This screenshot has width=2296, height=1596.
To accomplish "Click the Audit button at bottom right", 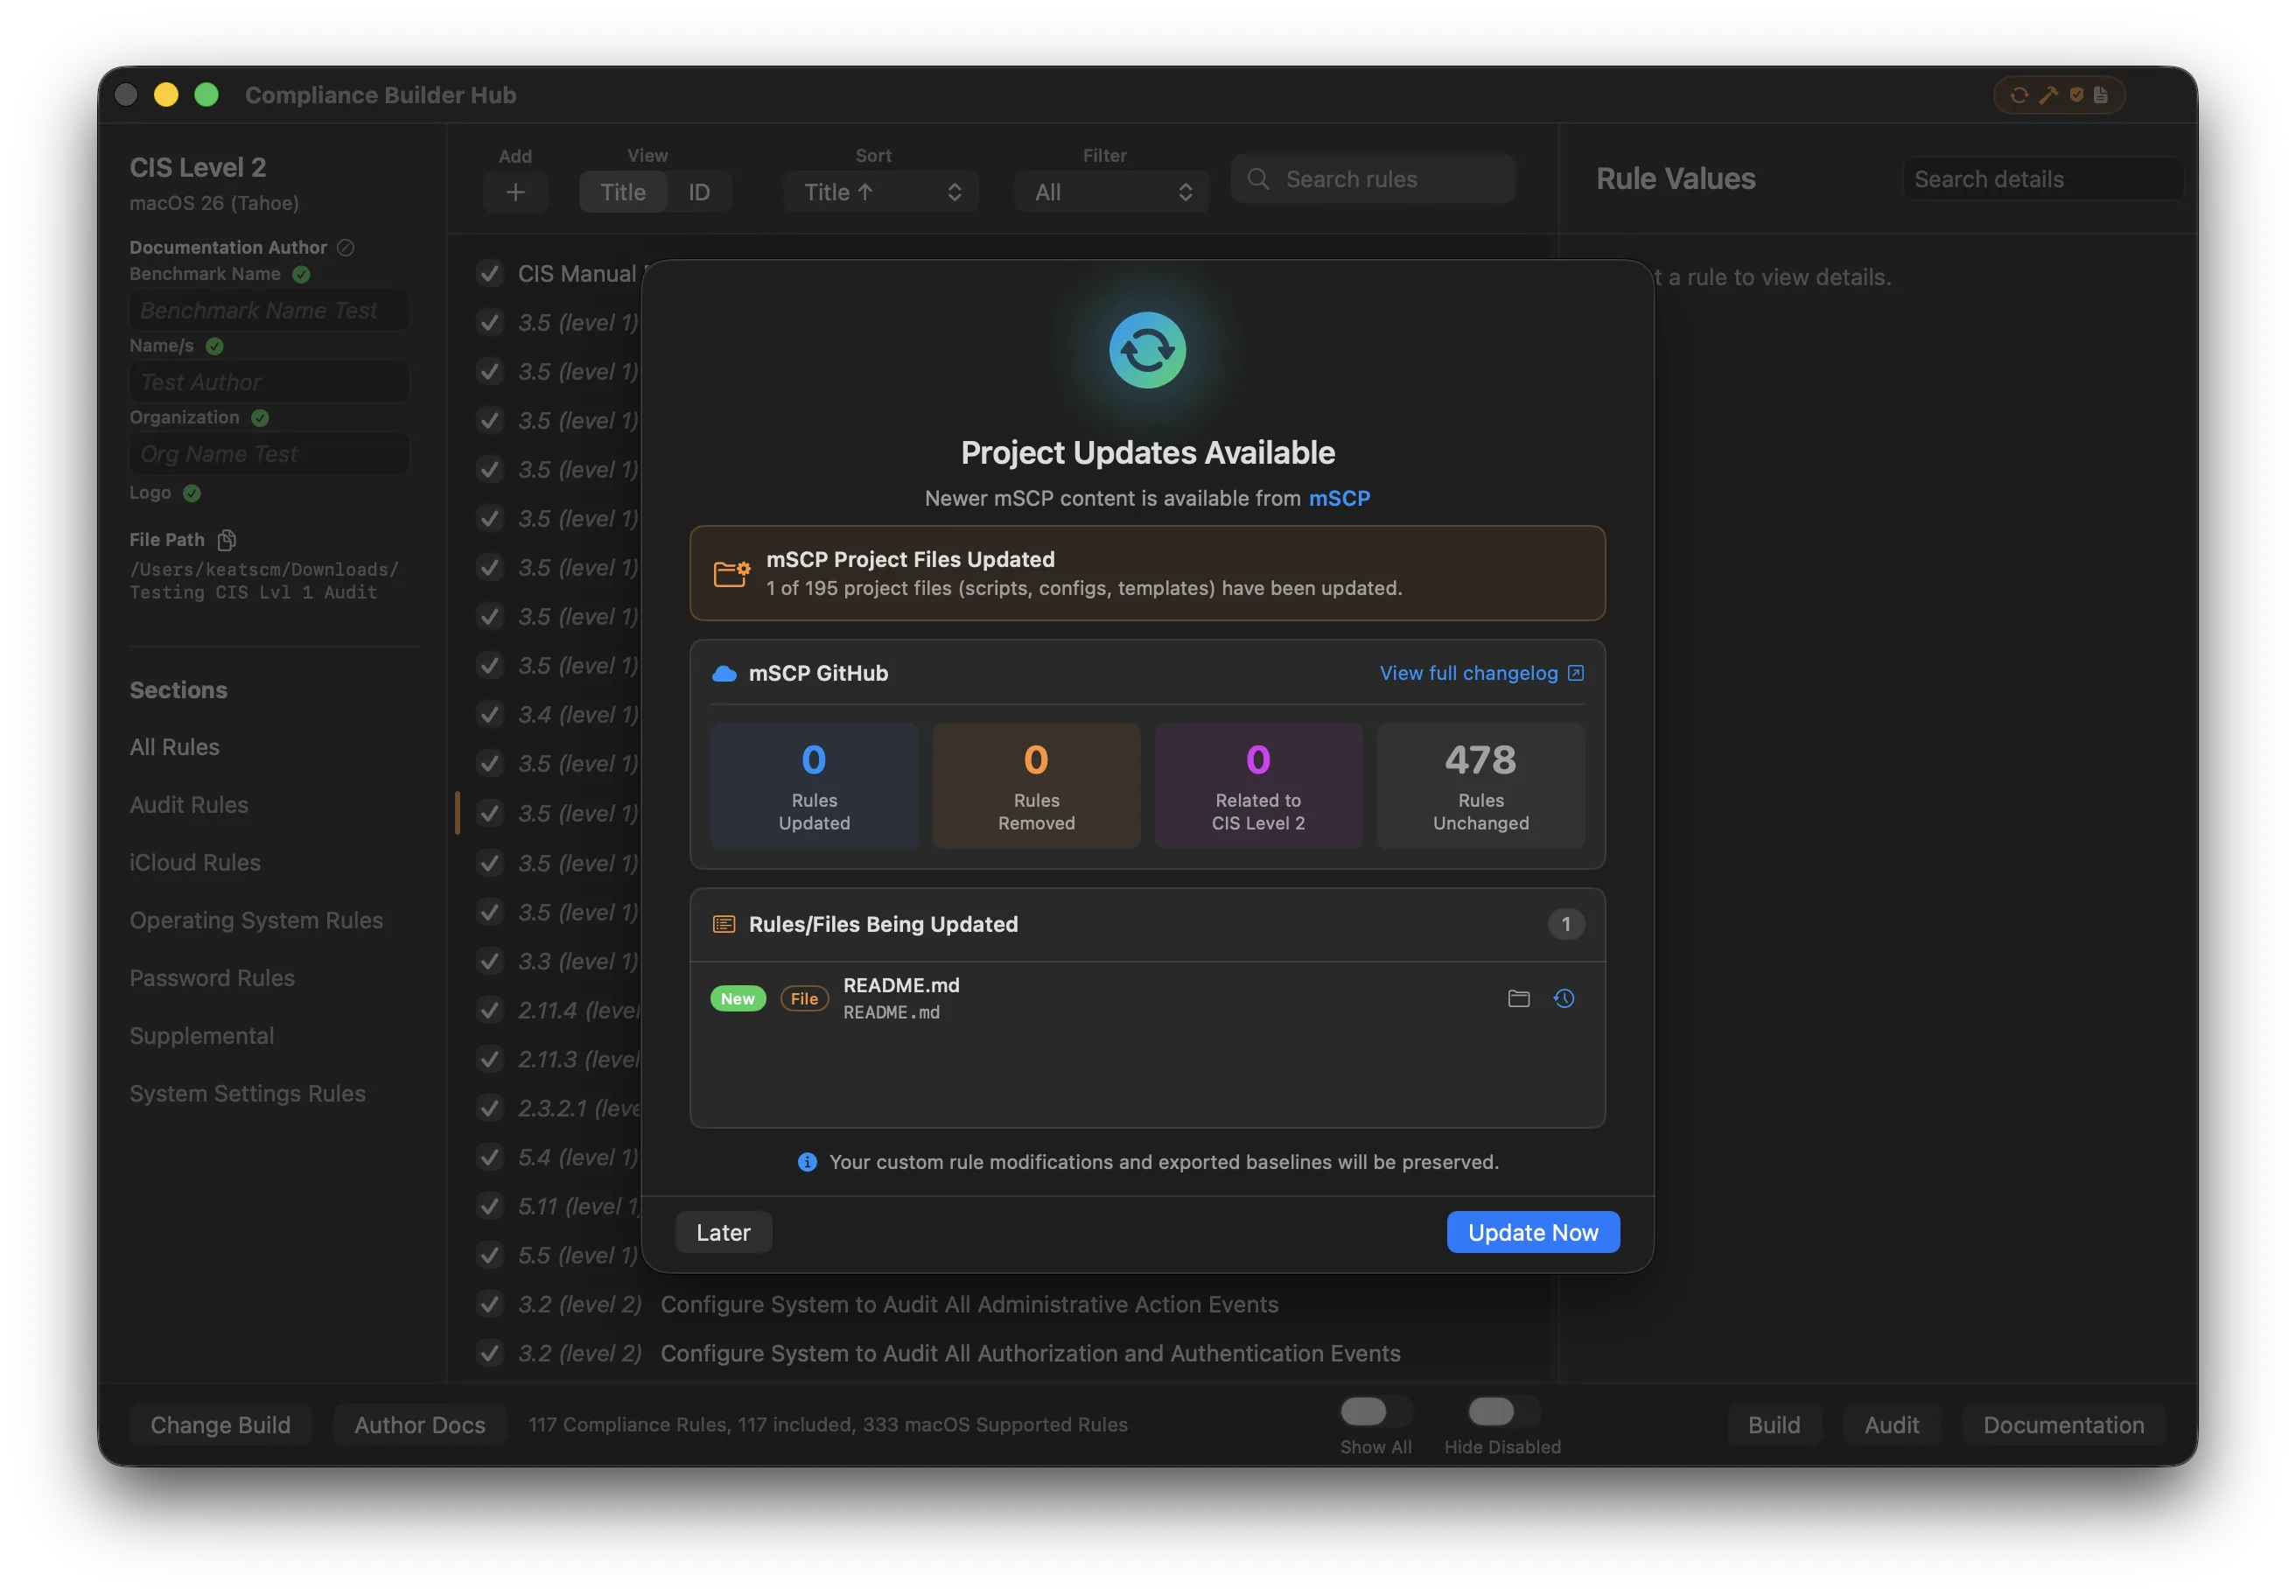I will (1891, 1425).
